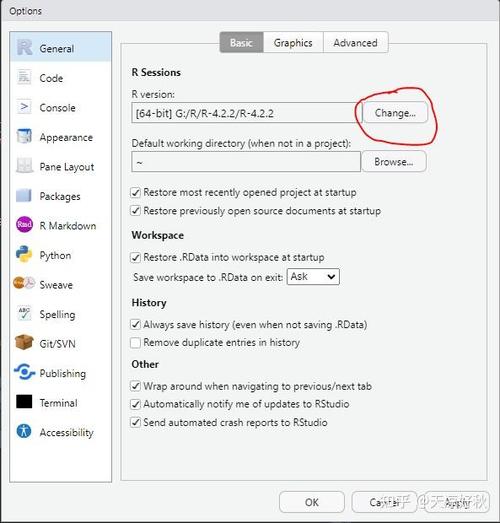The width and height of the screenshot is (500, 523).
Task: Click the Spelling ABC check icon
Action: (24, 314)
